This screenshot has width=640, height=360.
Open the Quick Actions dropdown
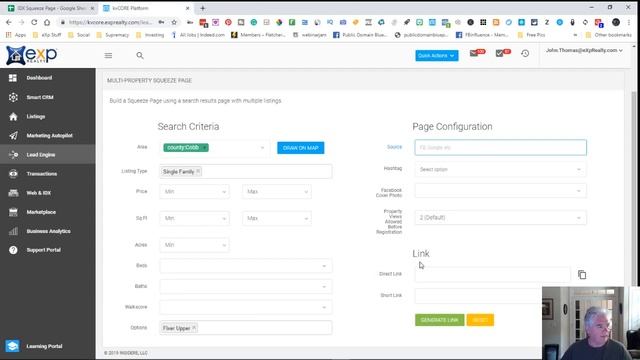tap(436, 56)
